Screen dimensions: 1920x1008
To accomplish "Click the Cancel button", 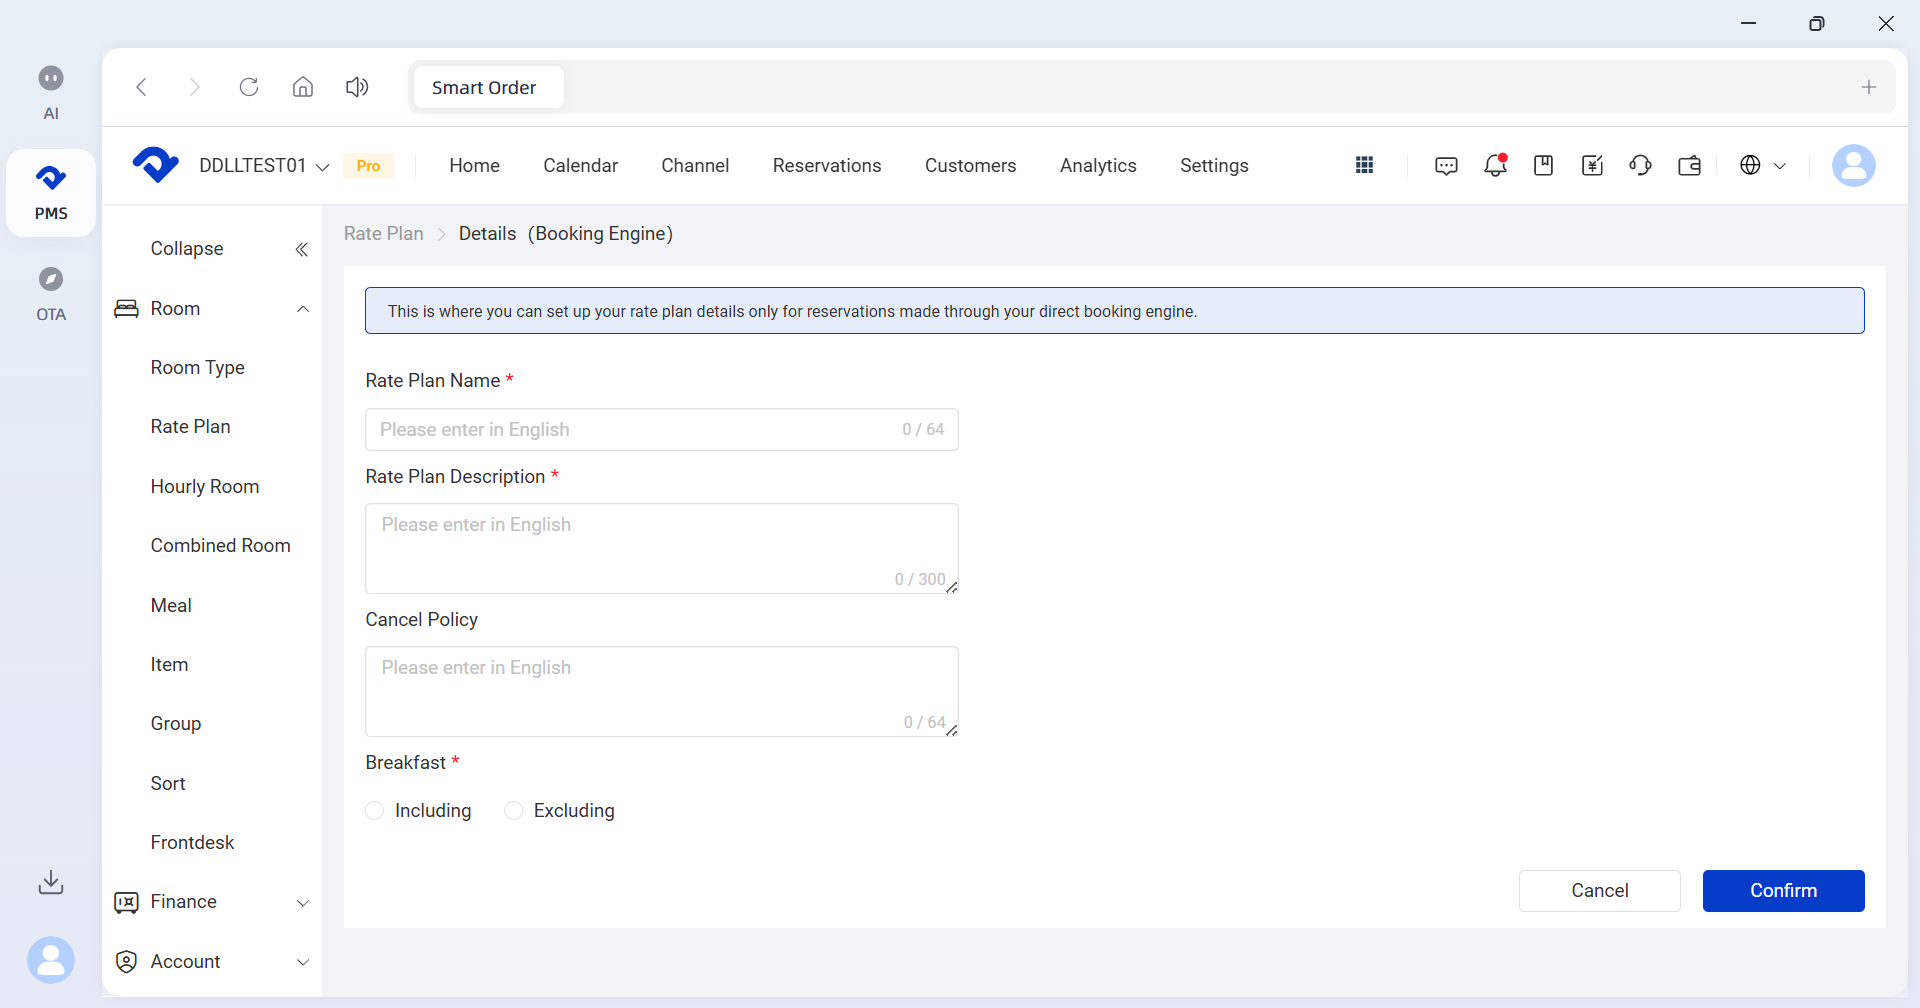I will coord(1600,891).
